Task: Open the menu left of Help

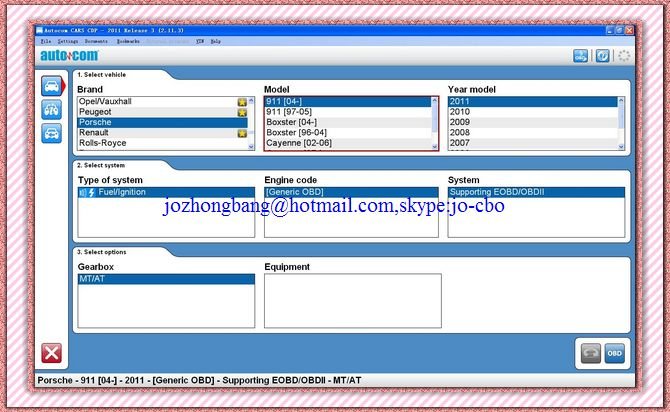Action: [x=200, y=41]
